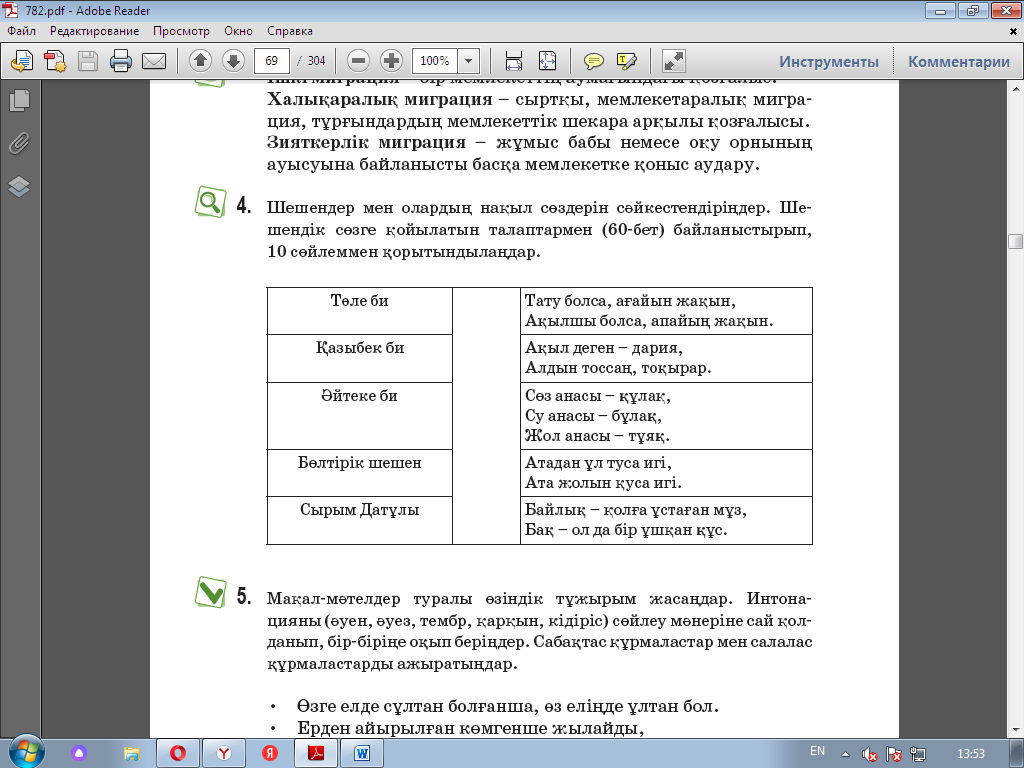
Task: Add a sticky note comment icon
Action: point(593,61)
